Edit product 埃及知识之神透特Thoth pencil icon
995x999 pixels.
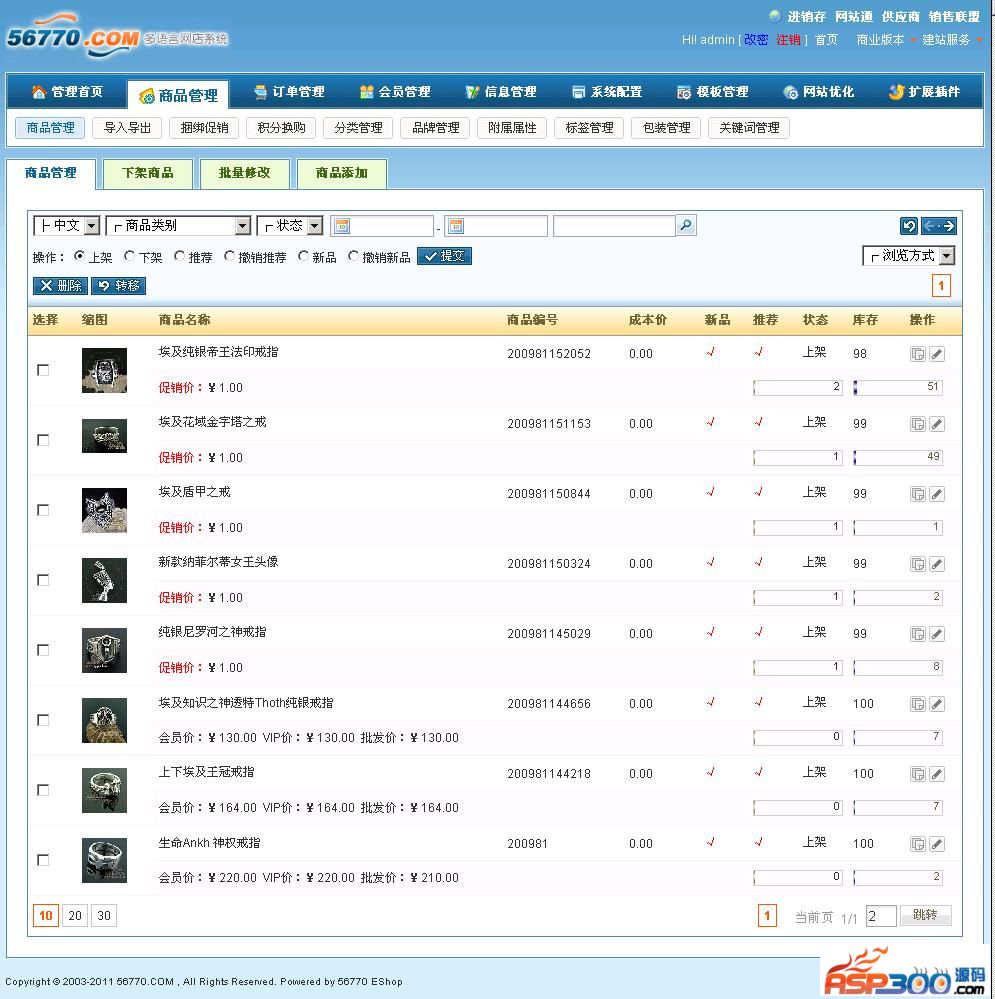(936, 705)
